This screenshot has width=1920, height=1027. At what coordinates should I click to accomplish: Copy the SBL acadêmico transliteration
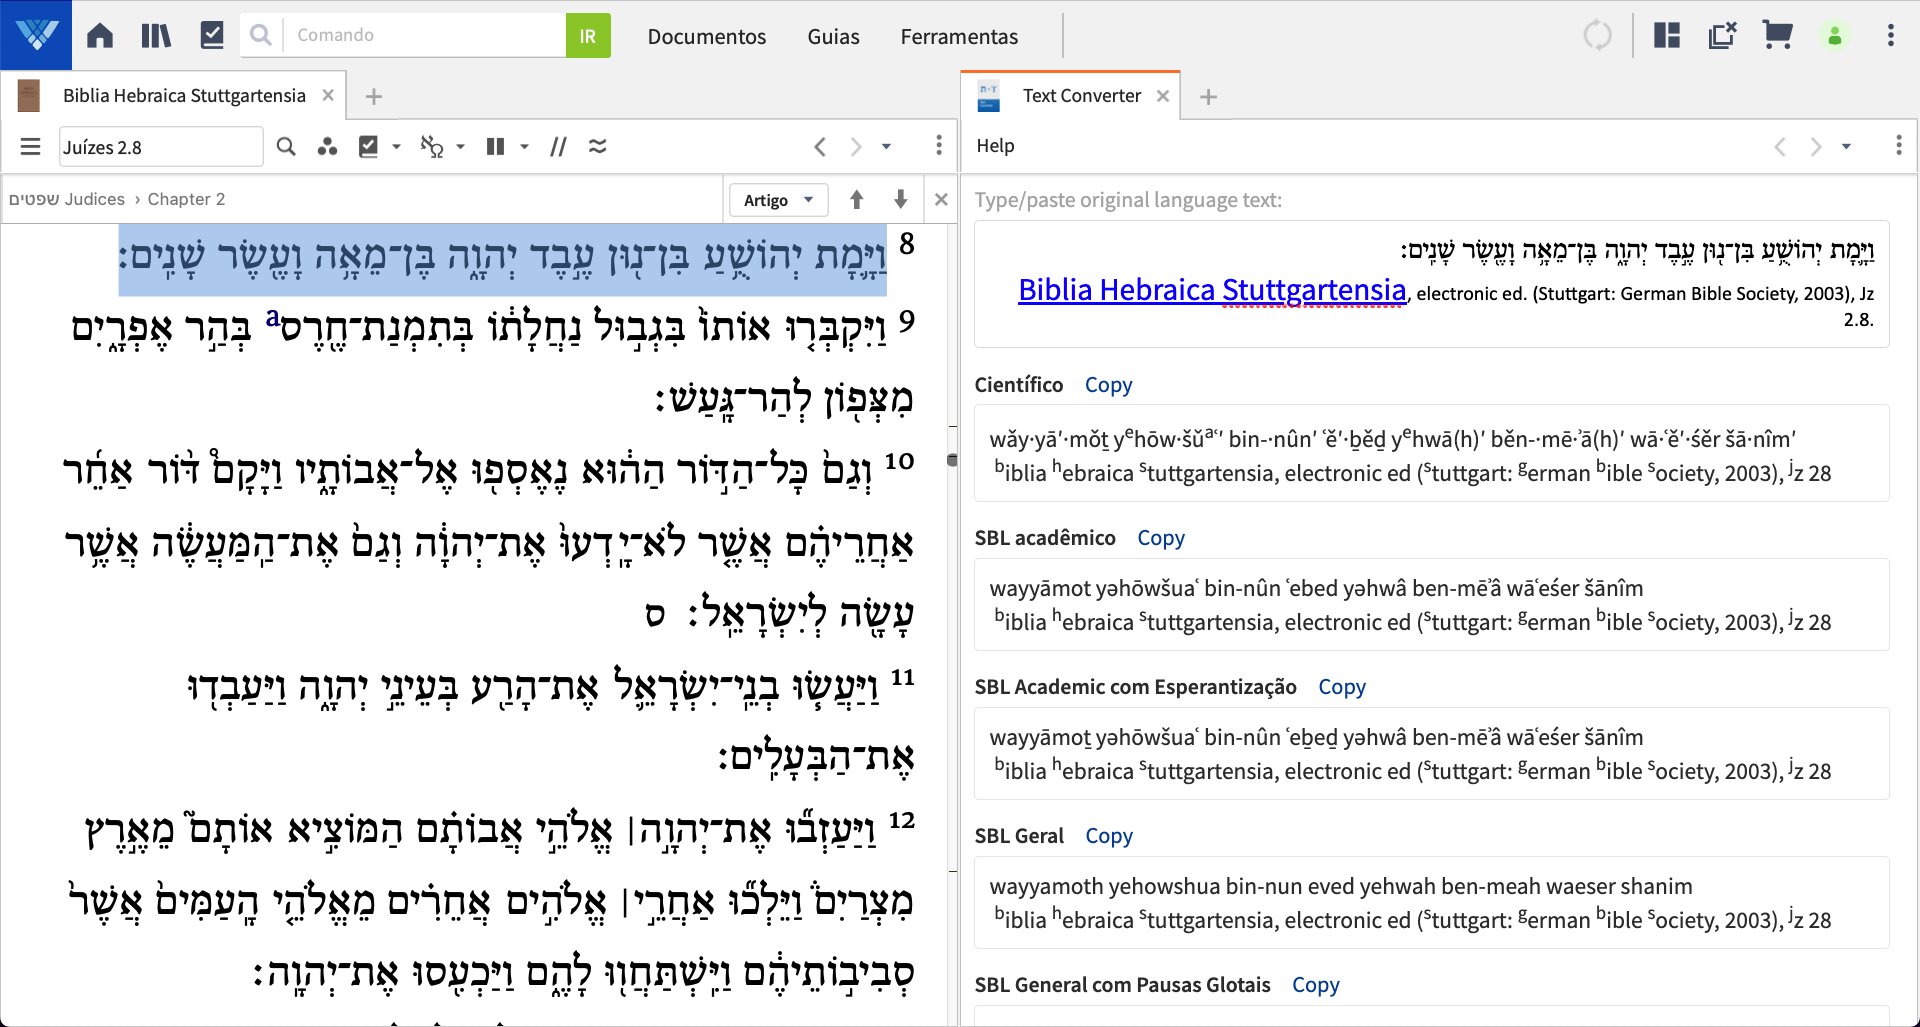point(1160,538)
